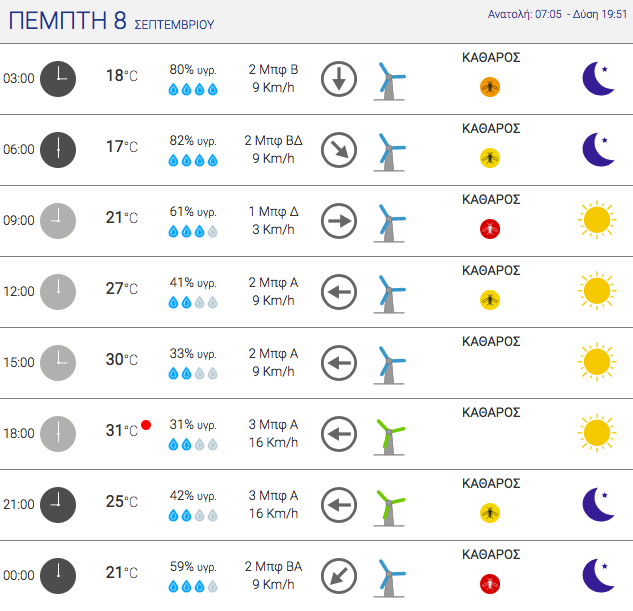Click the red mosquito icon at 09:00
Screen dimensions: 633x611
[490, 229]
